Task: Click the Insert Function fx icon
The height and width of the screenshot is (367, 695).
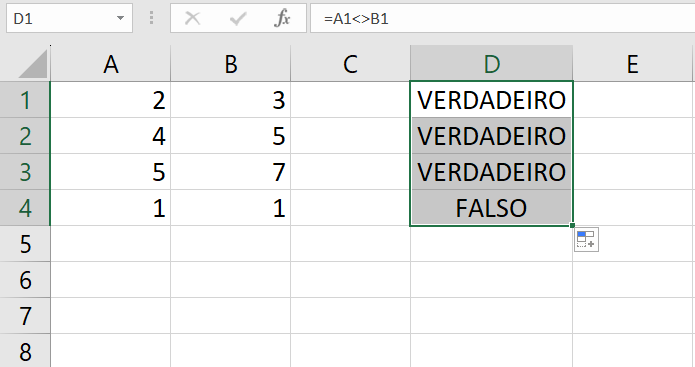Action: [x=282, y=19]
